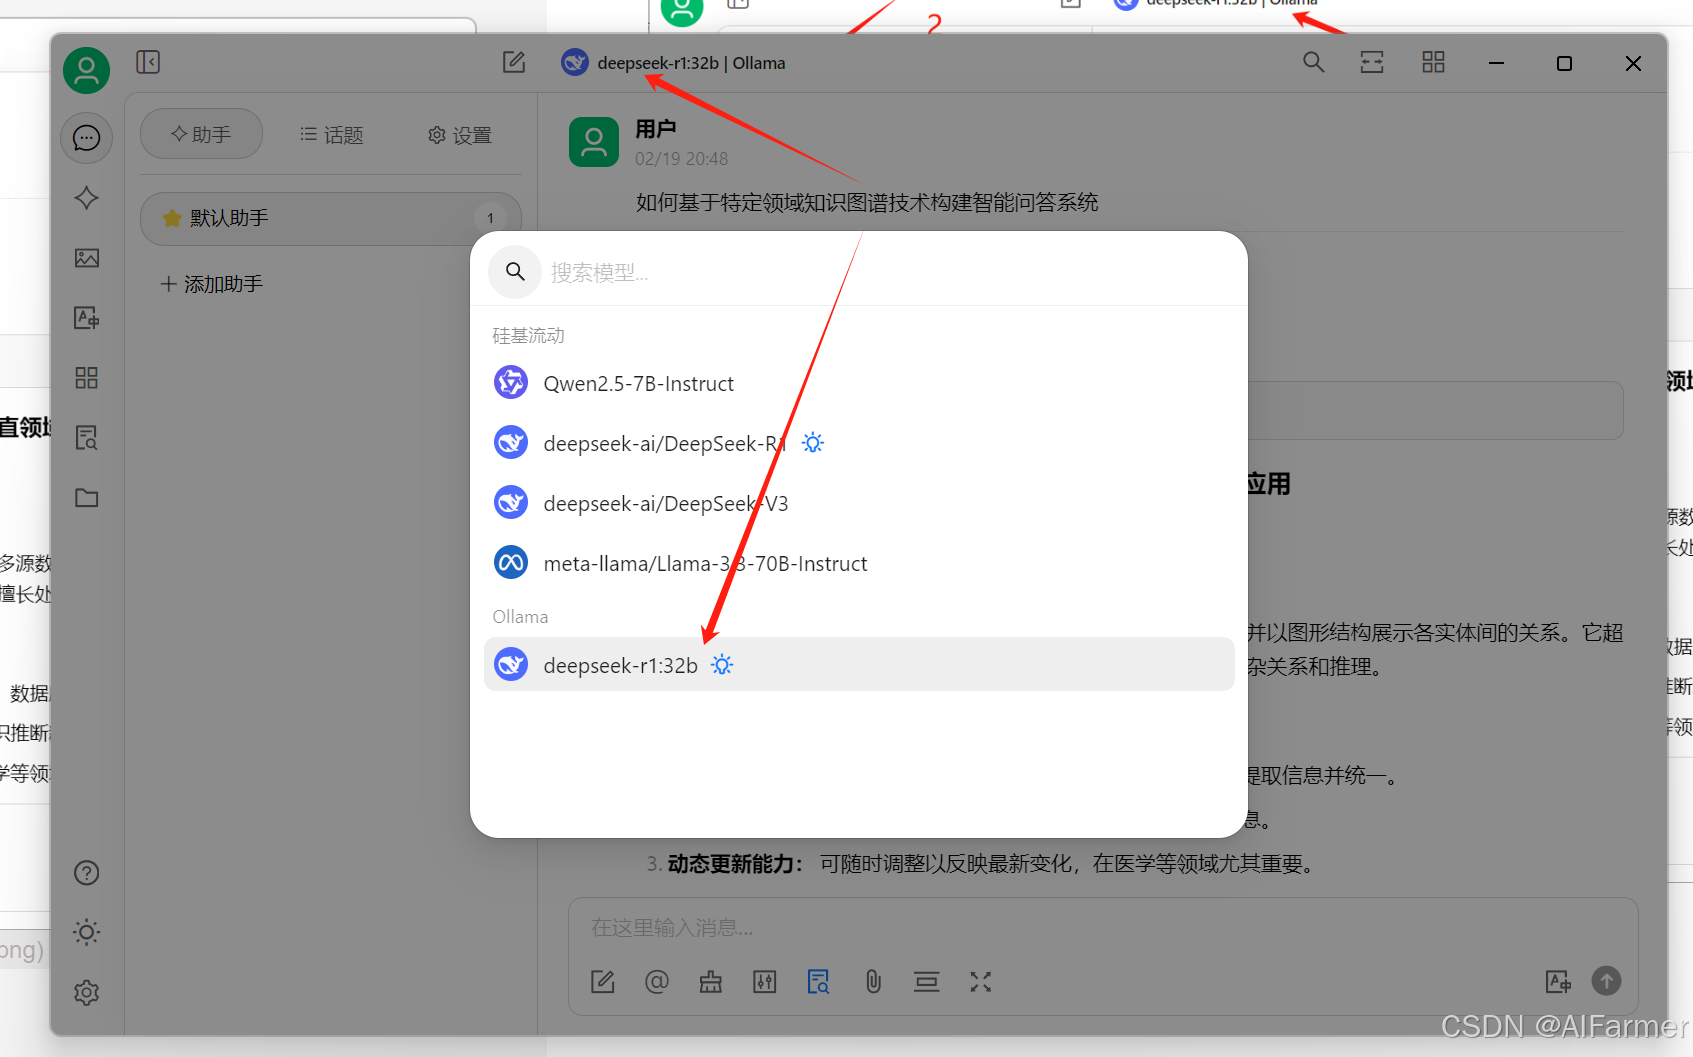Click the clear context lines icon

[x=927, y=982]
